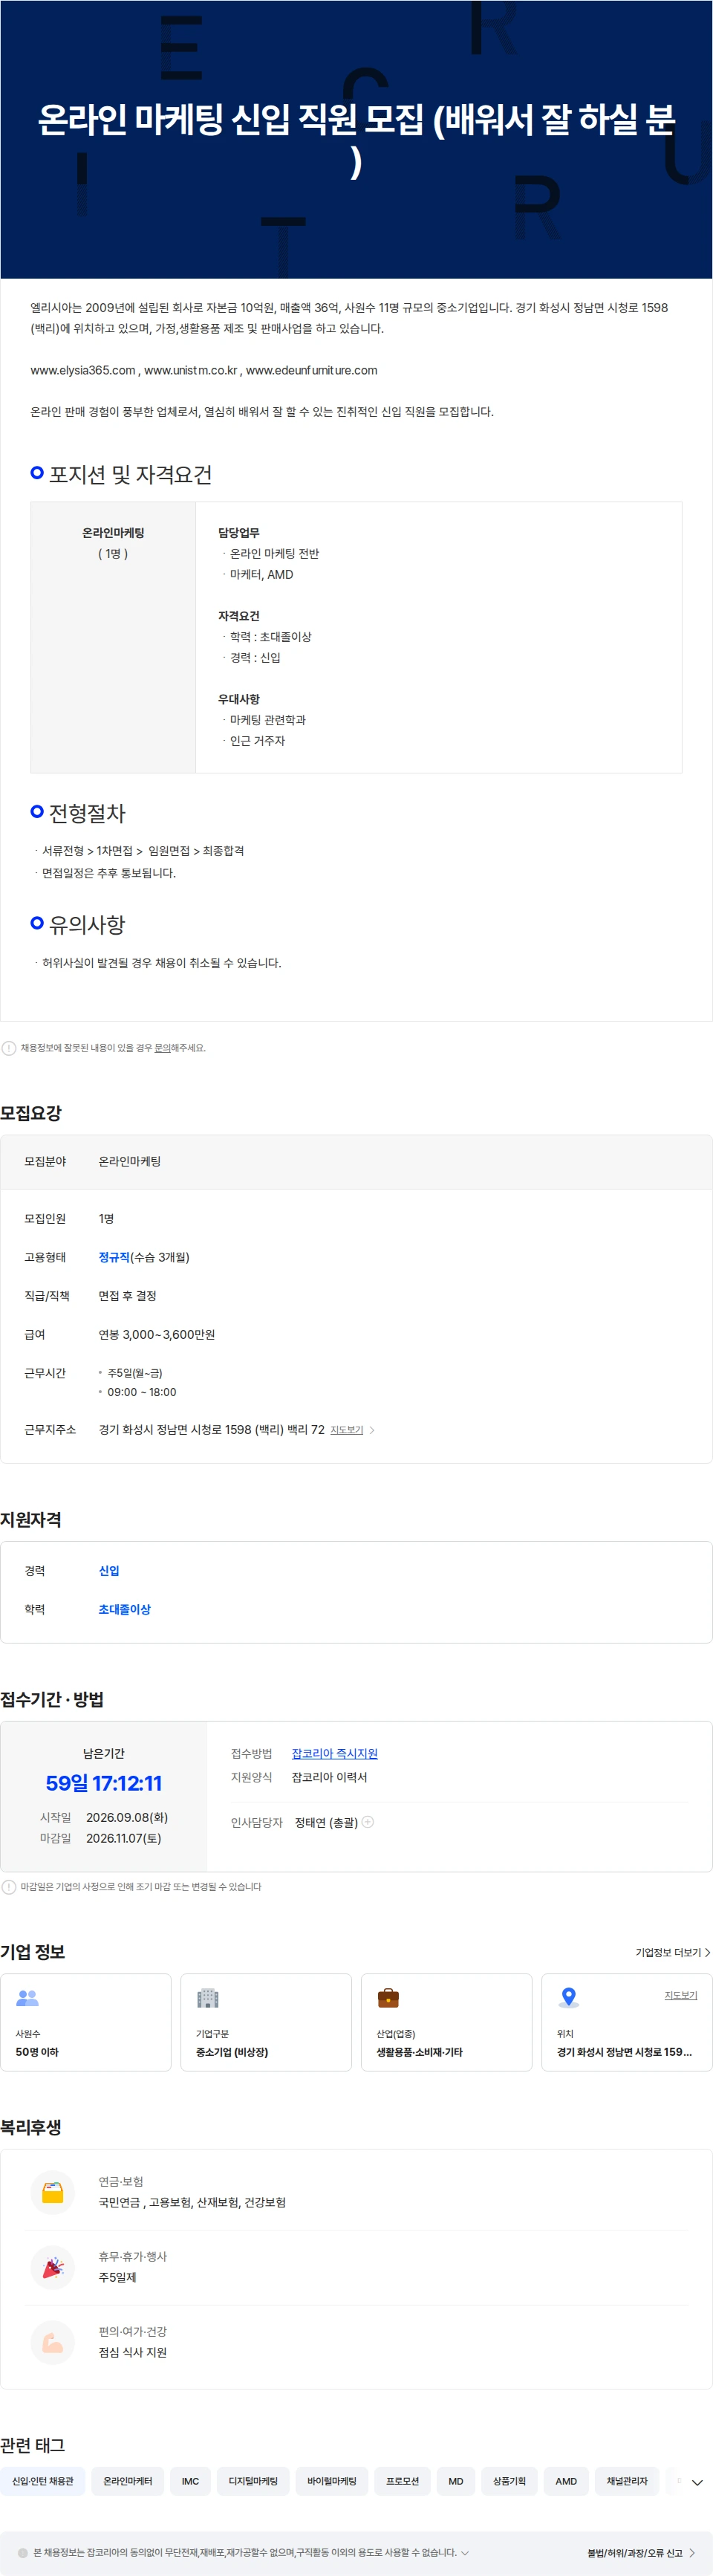This screenshot has width=713, height=2576.
Task: Select the 디지털마케팅 tag
Action: [254, 2481]
